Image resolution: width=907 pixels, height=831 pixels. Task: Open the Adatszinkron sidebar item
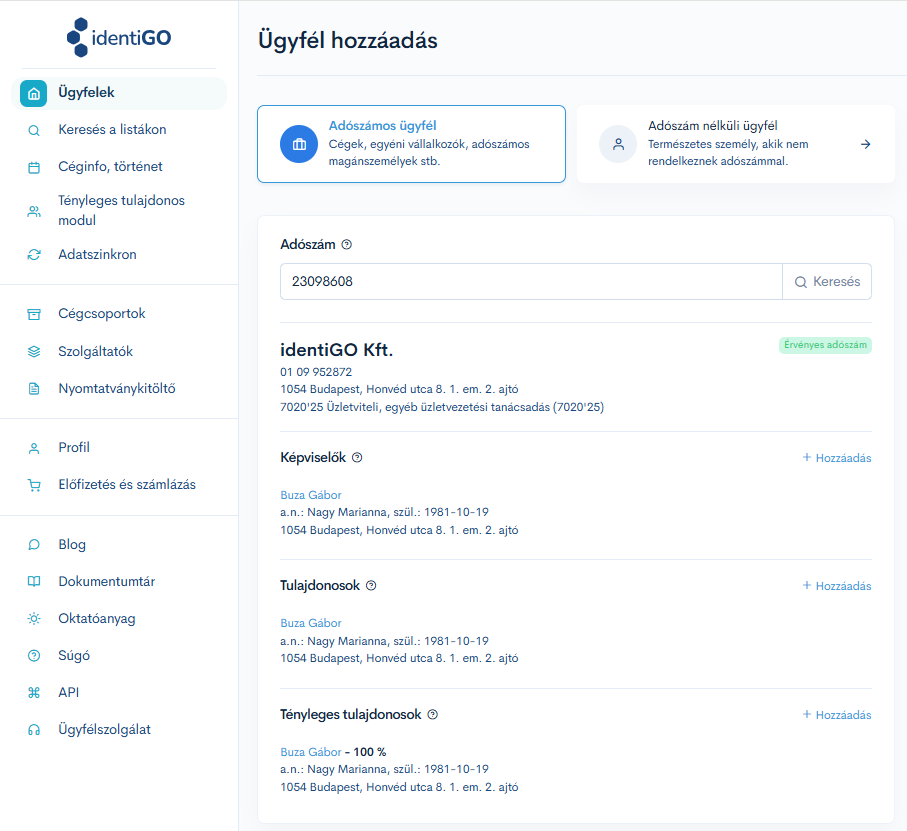click(x=97, y=254)
